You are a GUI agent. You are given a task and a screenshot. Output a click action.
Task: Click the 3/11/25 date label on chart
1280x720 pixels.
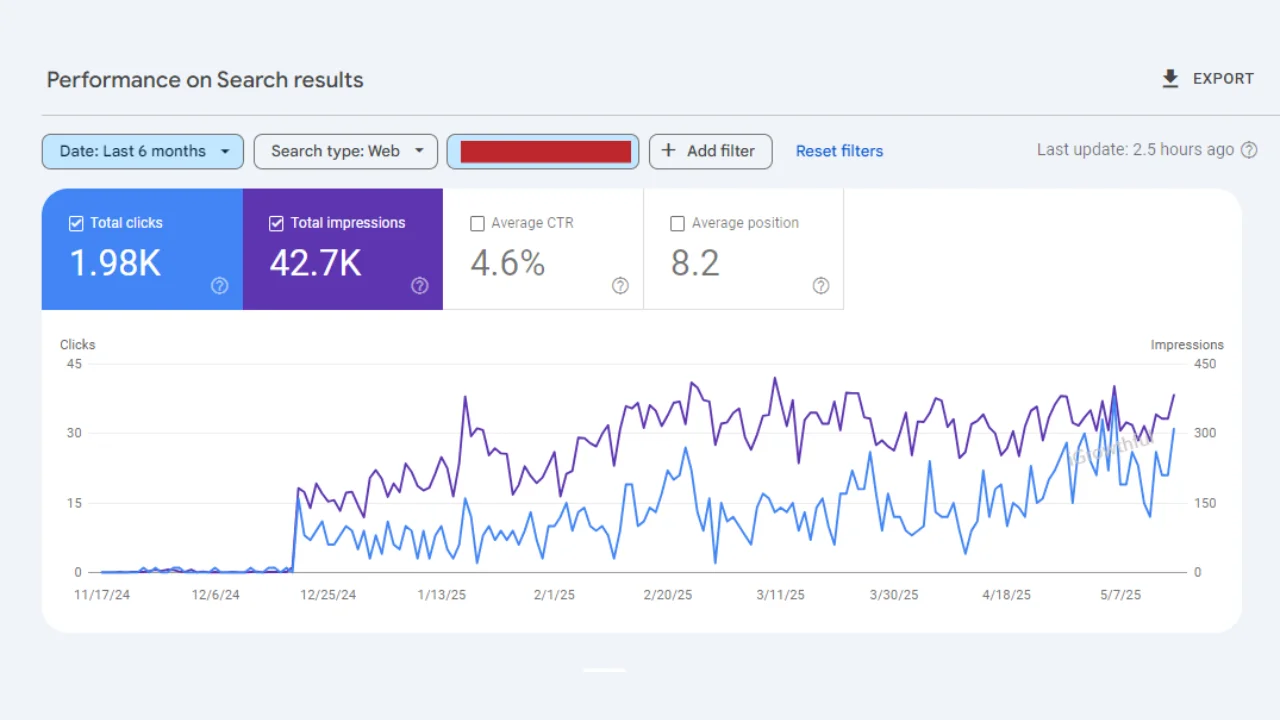[x=780, y=595]
